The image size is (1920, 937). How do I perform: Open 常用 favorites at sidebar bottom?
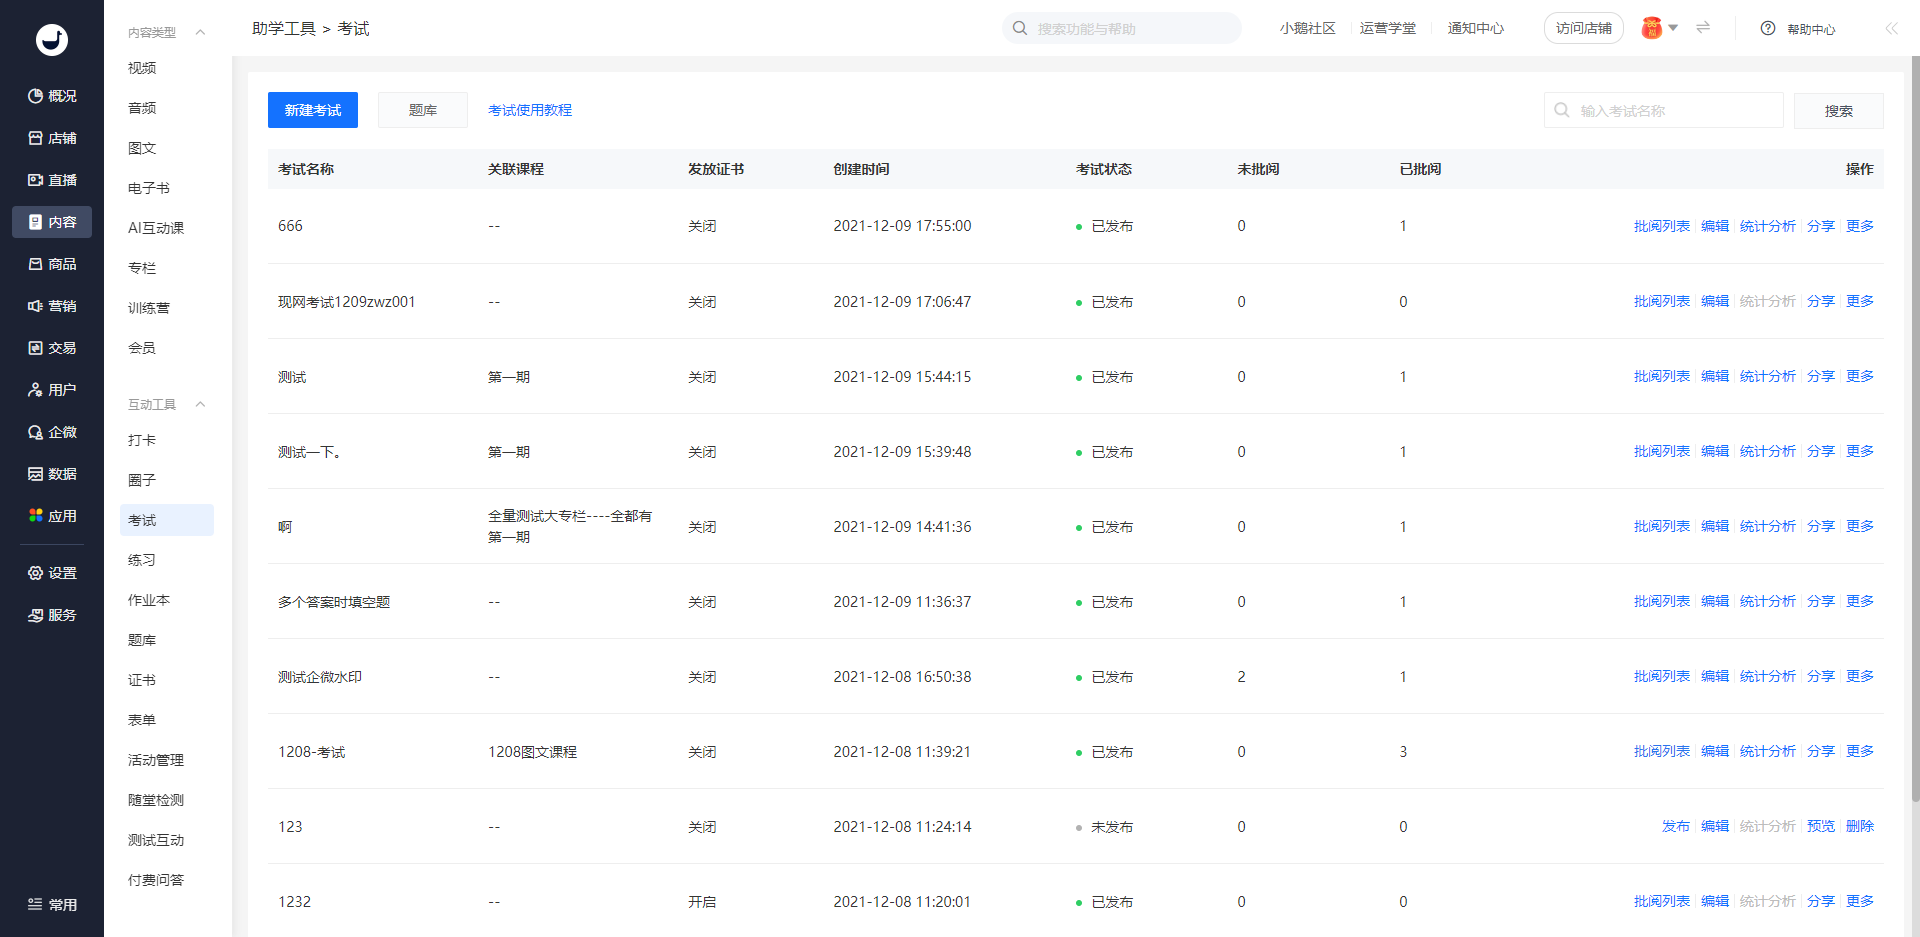(x=52, y=905)
